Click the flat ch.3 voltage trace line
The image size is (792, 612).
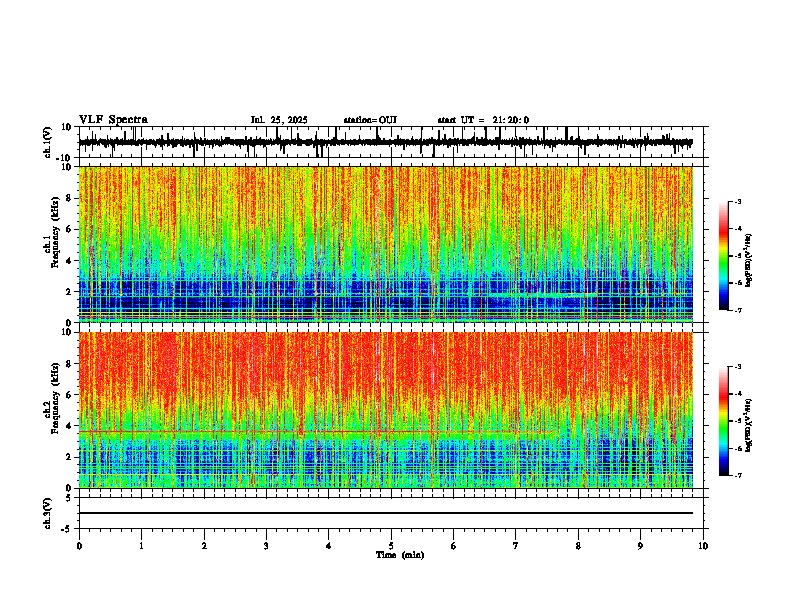tap(386, 513)
